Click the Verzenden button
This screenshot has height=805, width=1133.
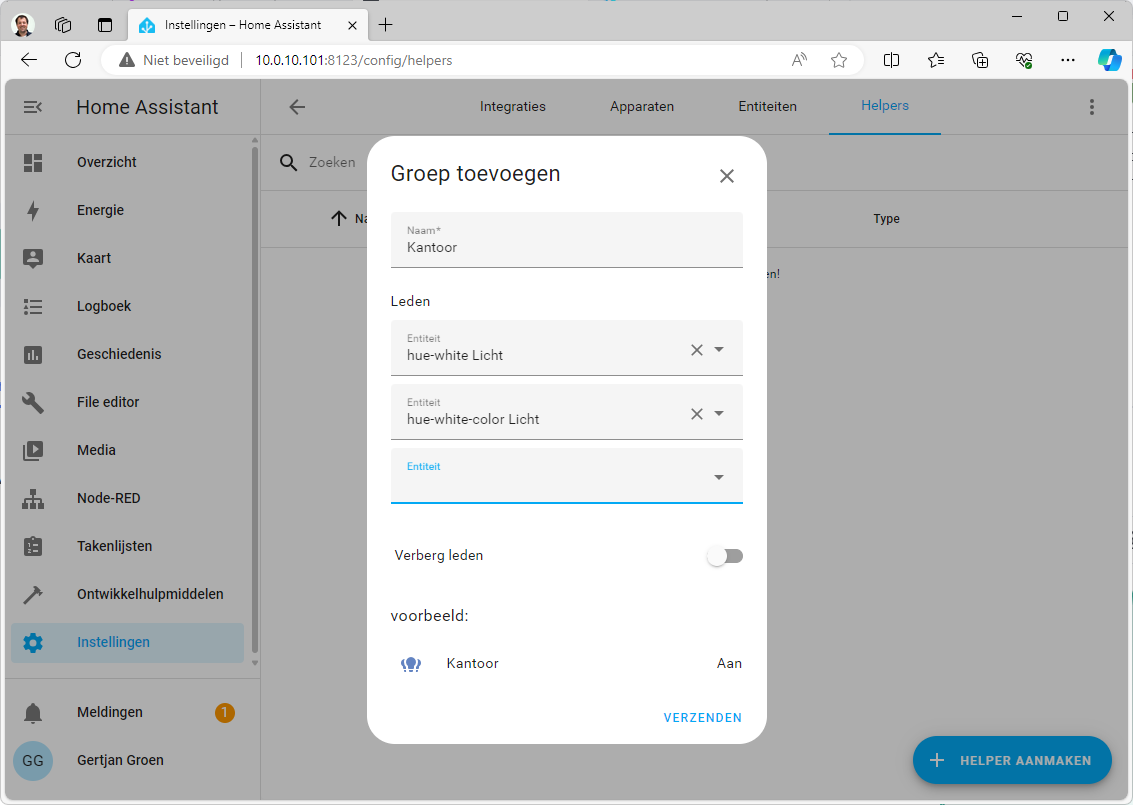coord(702,717)
